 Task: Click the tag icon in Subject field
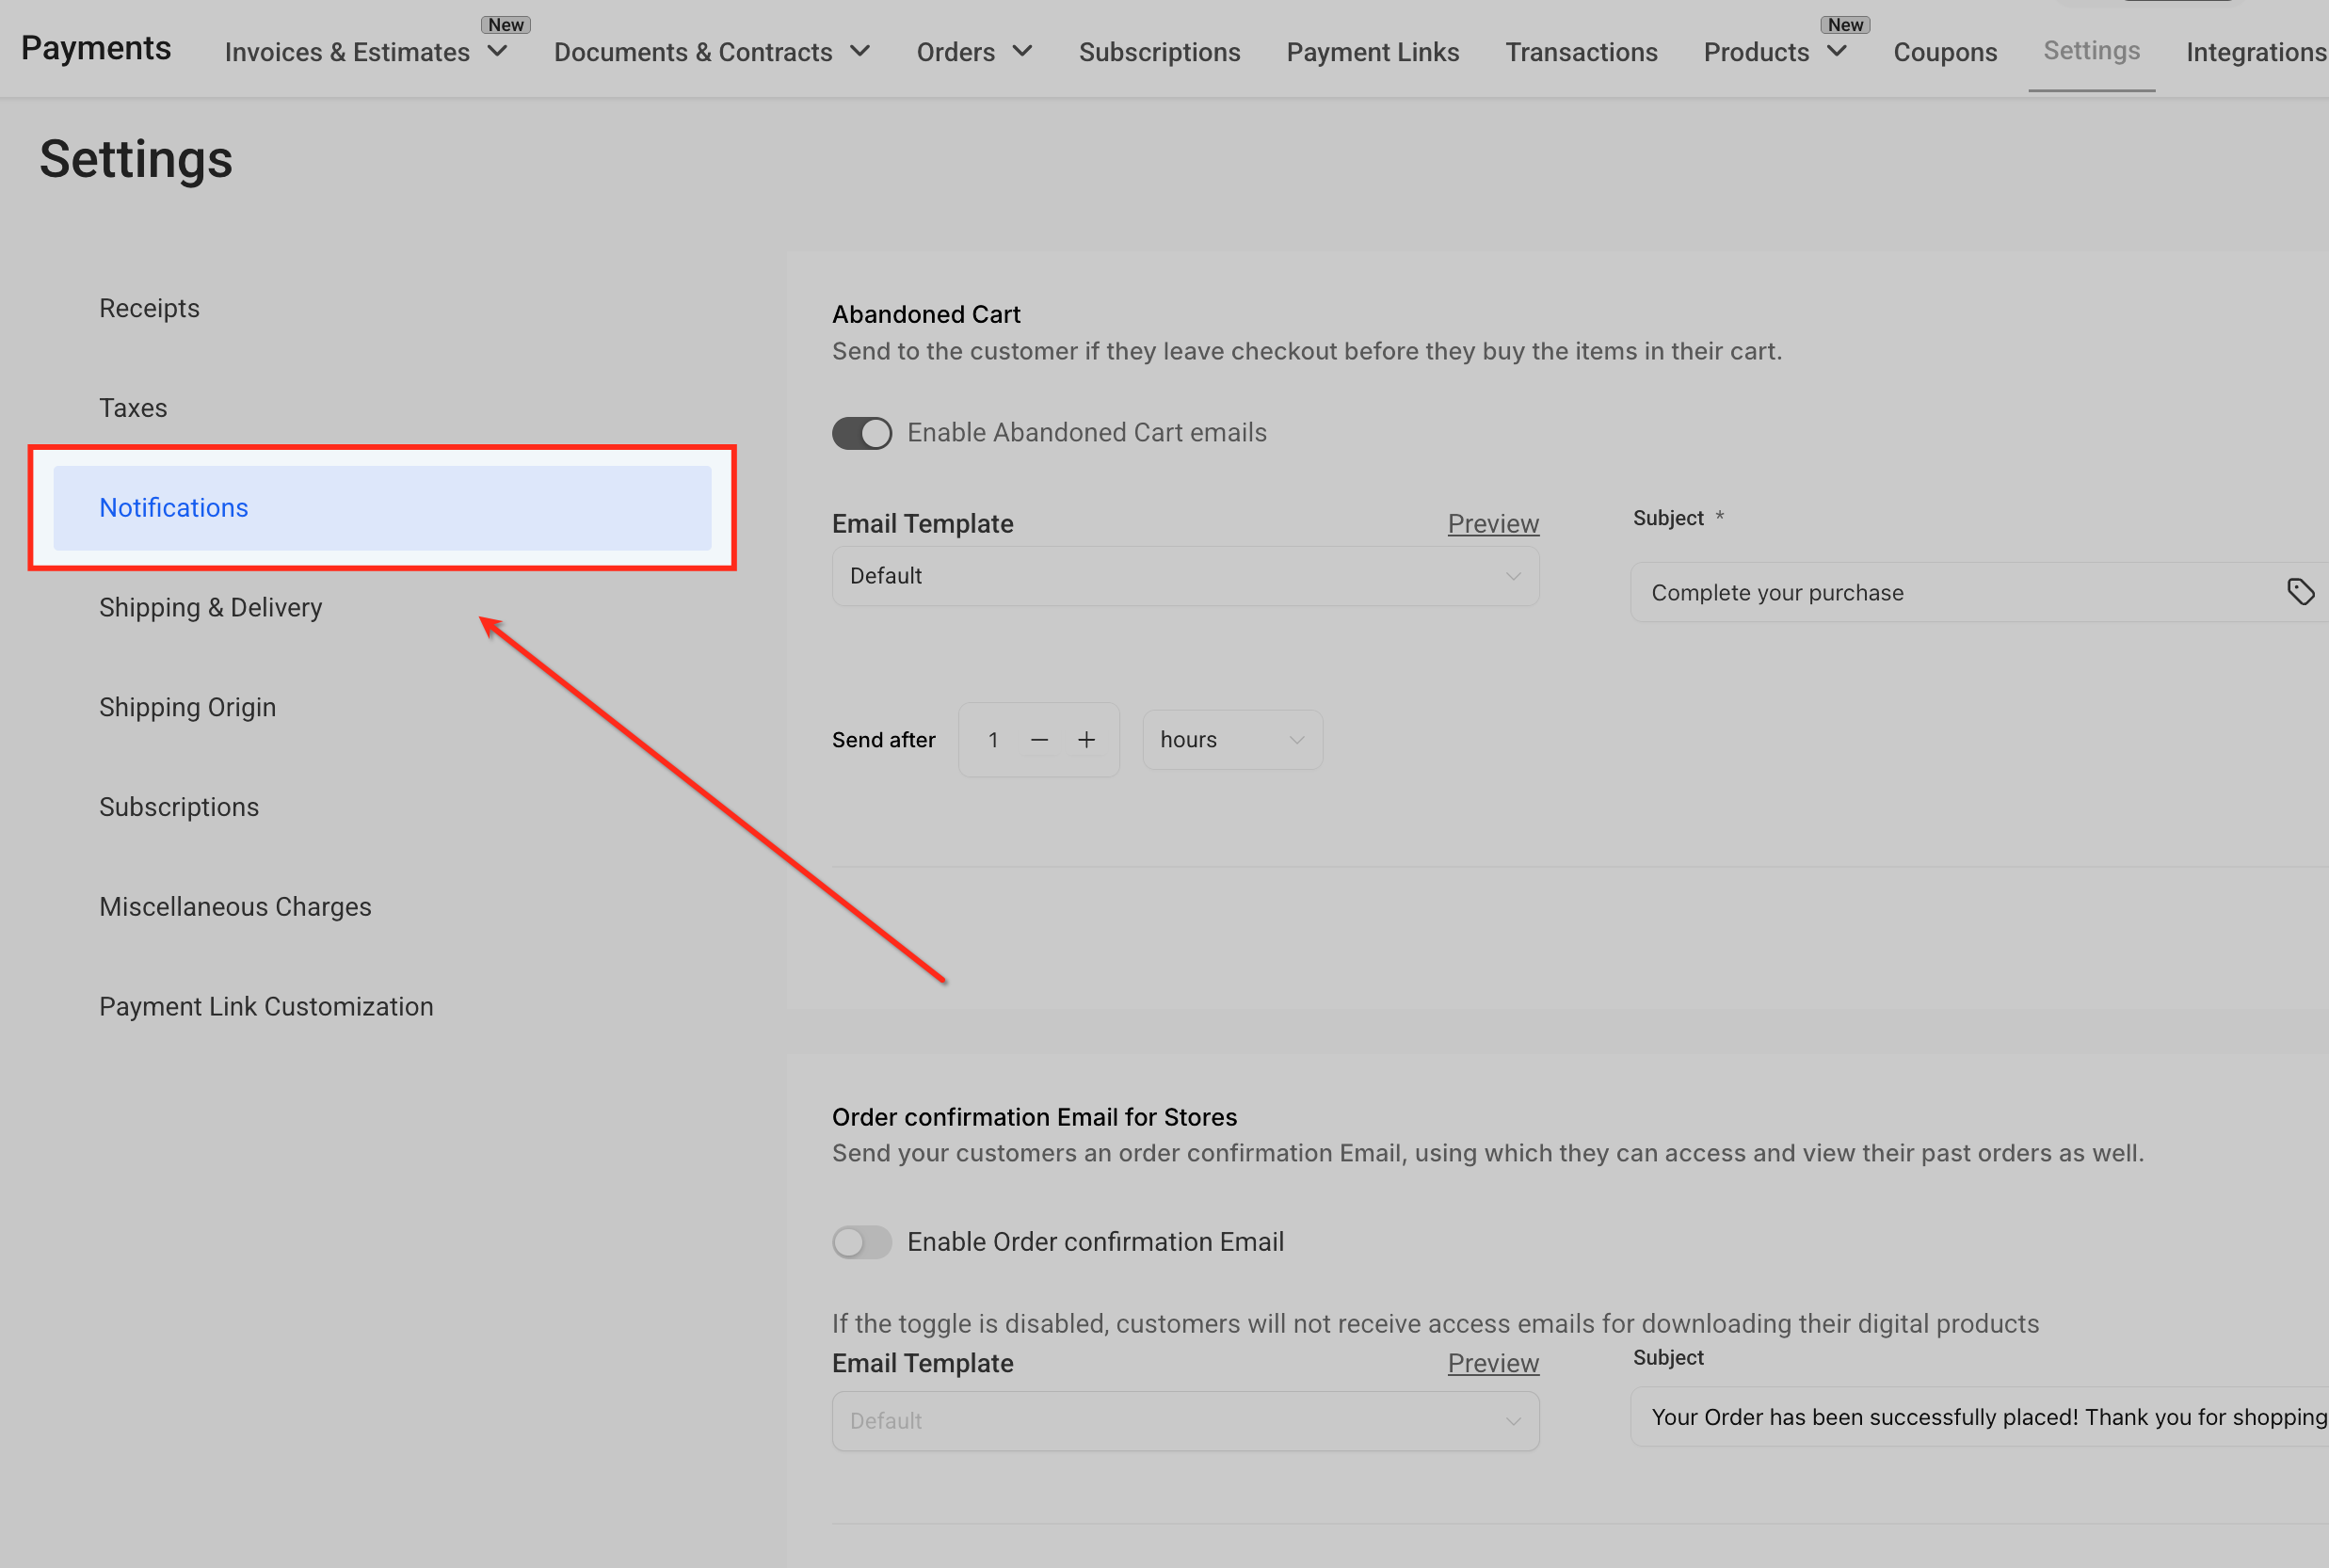pyautogui.click(x=2299, y=592)
